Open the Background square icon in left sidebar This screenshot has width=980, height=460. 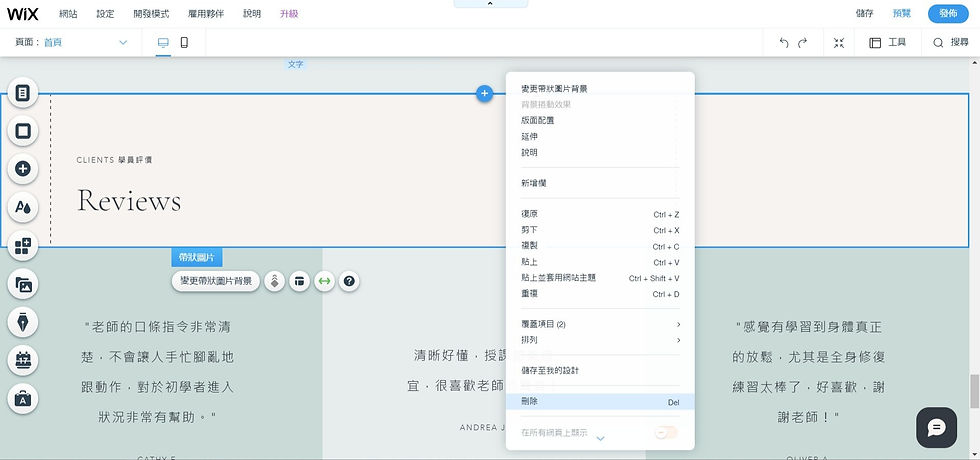23,131
